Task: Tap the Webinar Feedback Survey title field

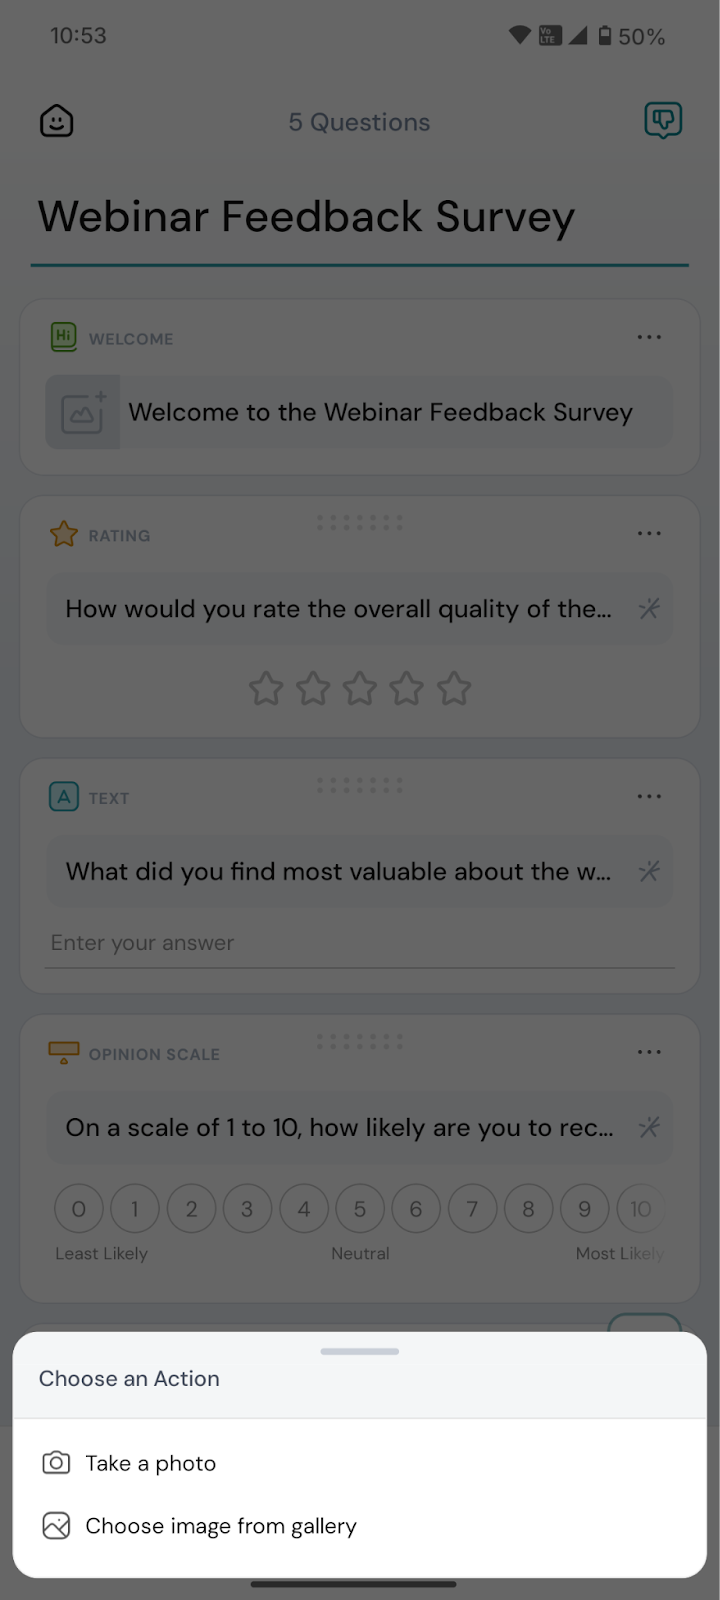Action: [306, 217]
